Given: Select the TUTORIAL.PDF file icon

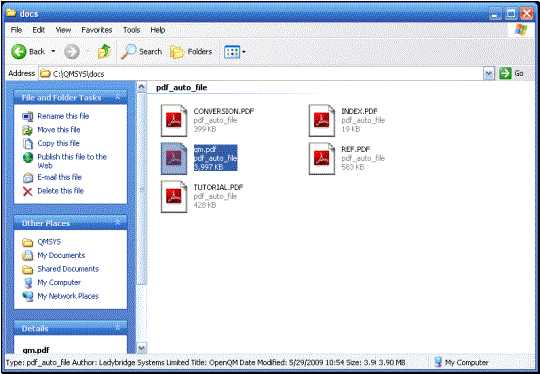Looking at the screenshot, I should click(174, 196).
